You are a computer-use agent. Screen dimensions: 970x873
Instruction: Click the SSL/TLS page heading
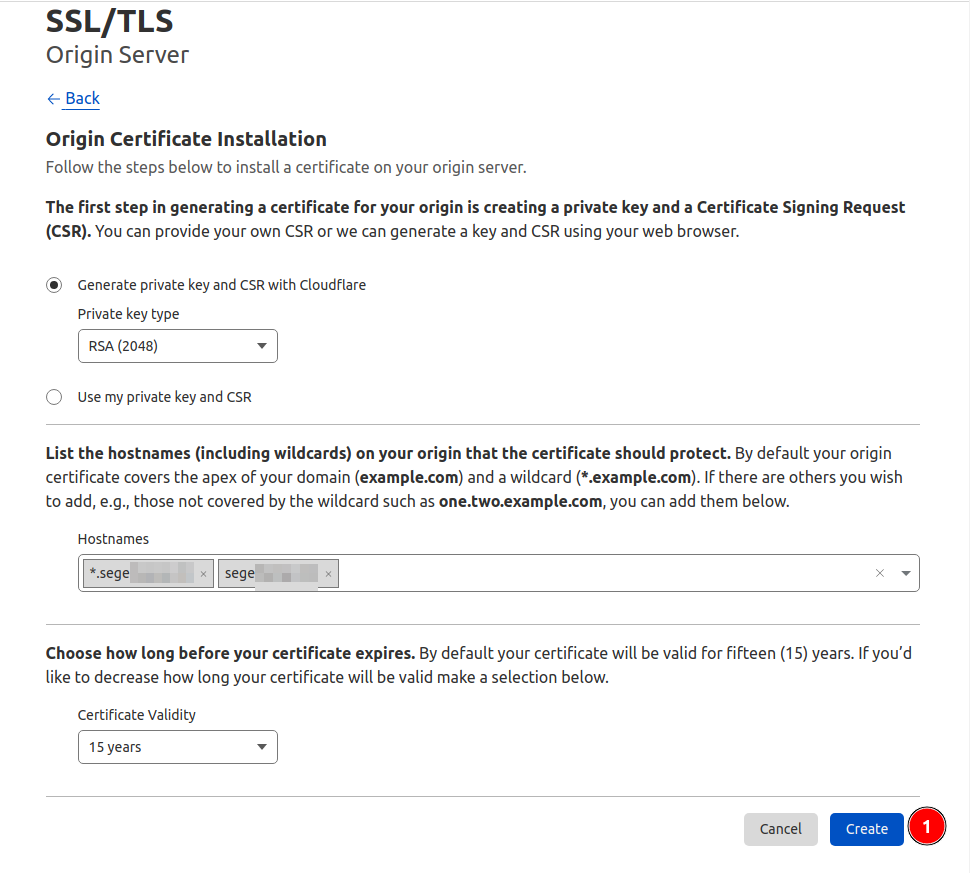tap(109, 21)
